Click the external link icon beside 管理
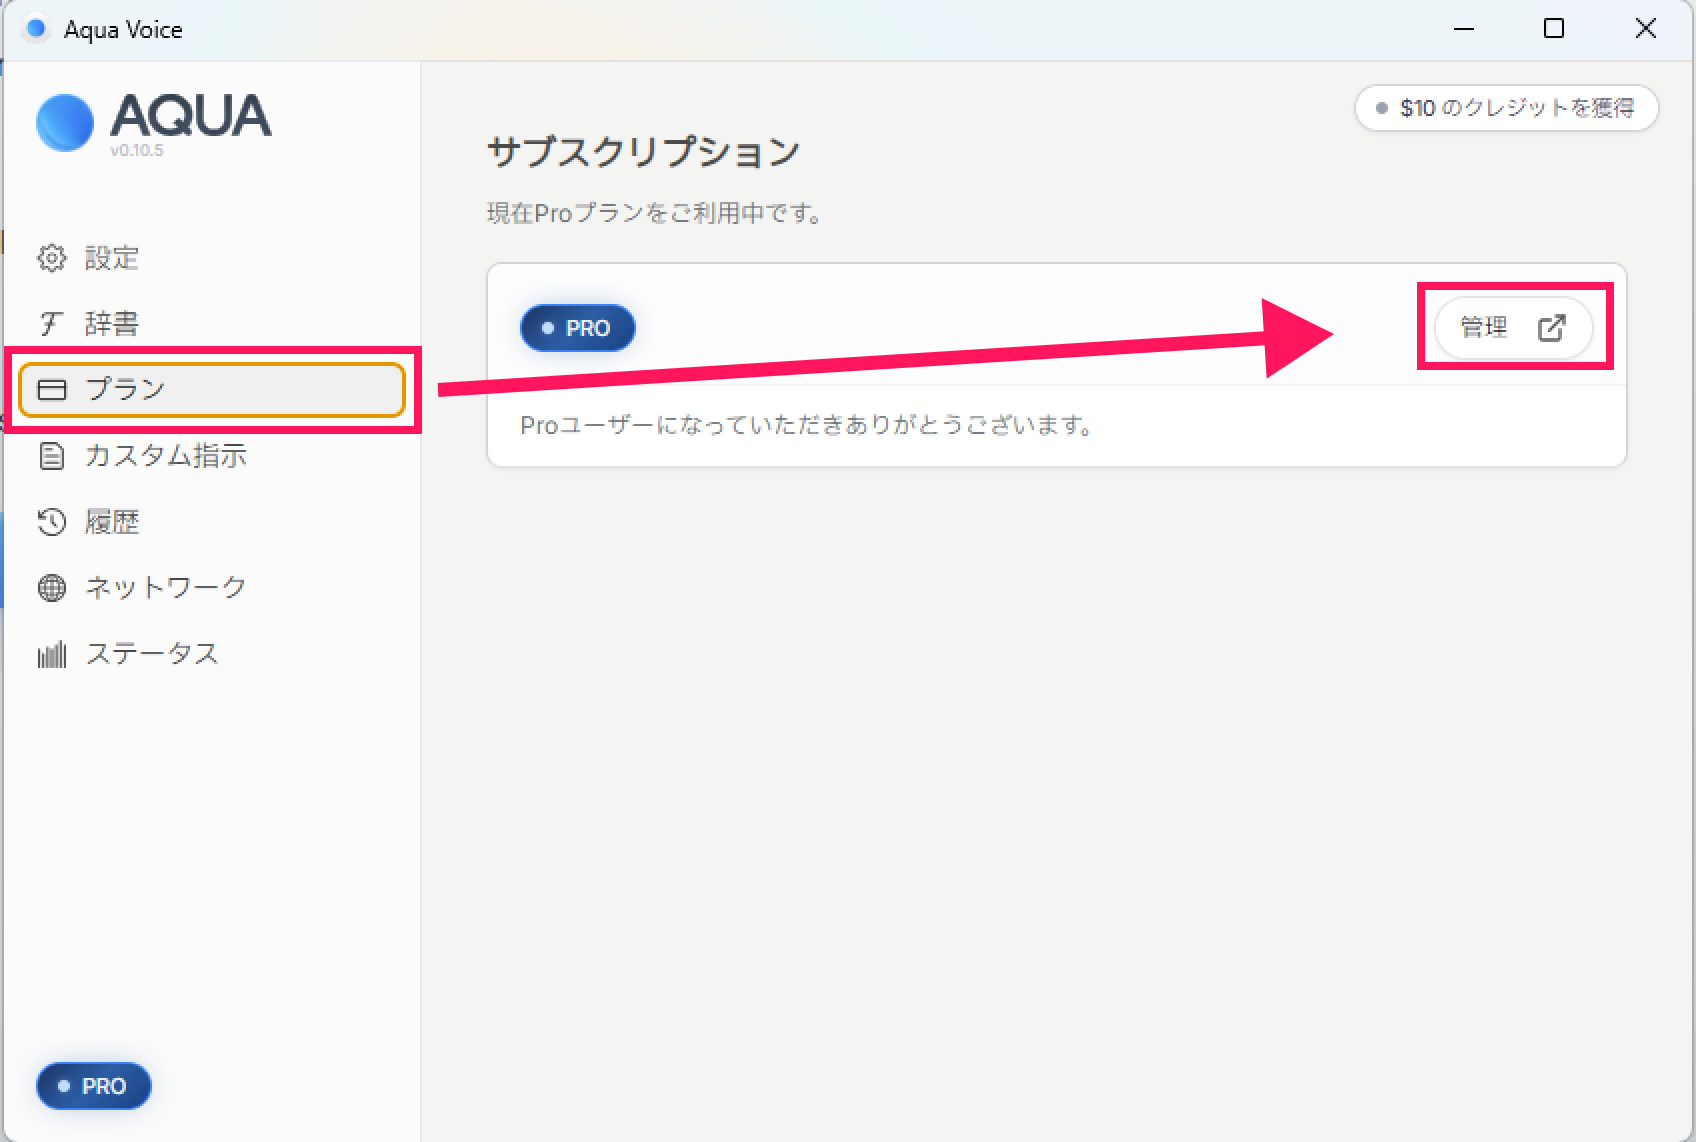This screenshot has width=1696, height=1142. (x=1551, y=327)
